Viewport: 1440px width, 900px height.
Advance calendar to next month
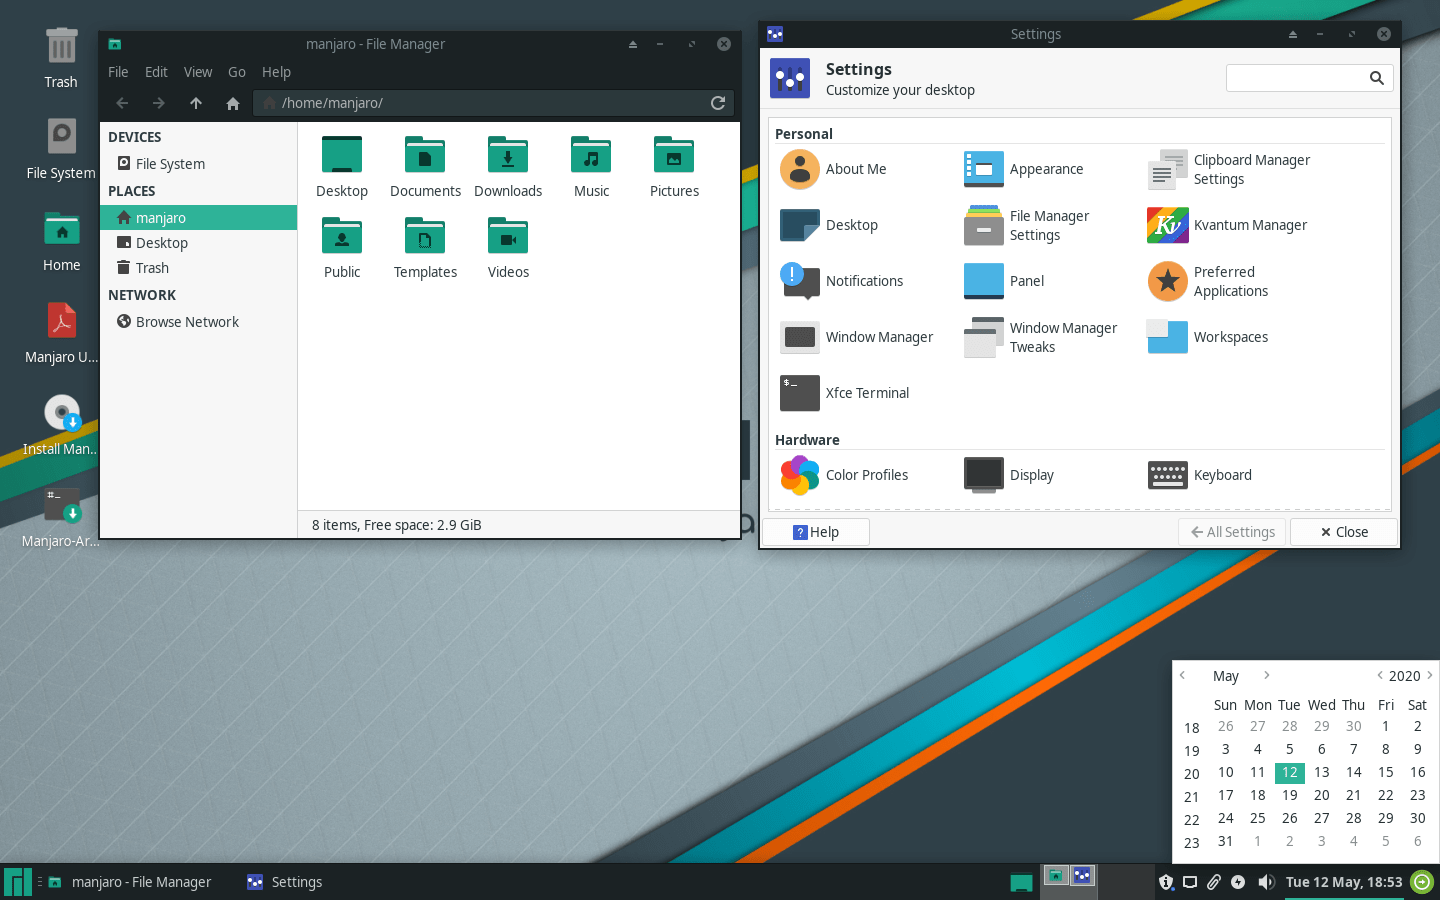[1266, 675]
